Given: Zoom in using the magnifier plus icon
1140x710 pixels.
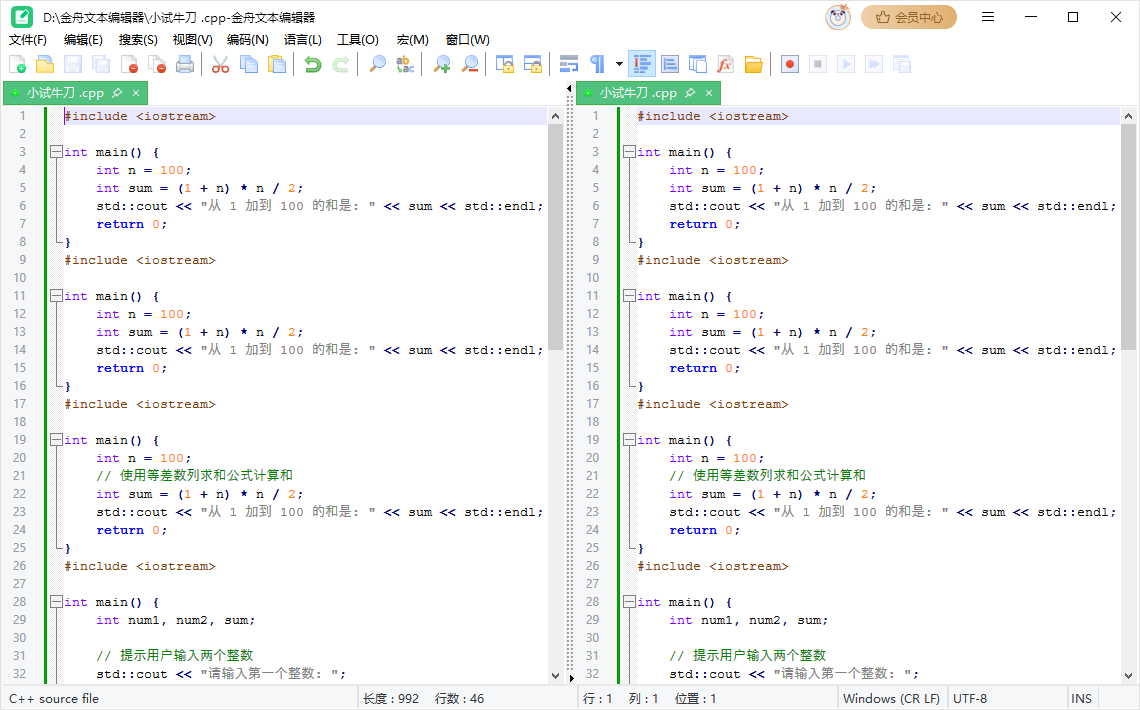Looking at the screenshot, I should pyautogui.click(x=441, y=65).
